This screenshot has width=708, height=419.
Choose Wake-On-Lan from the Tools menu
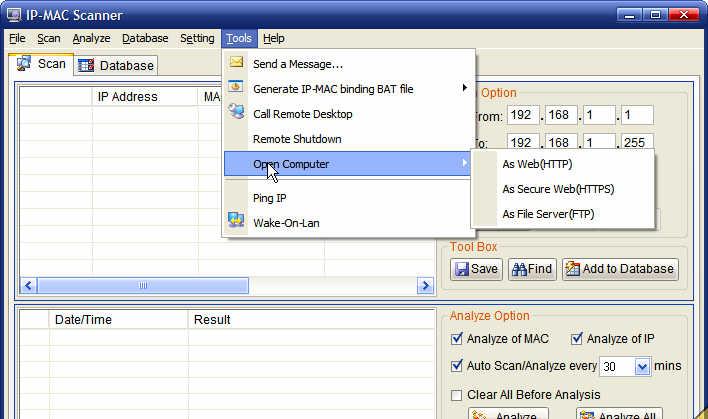tap(349, 223)
